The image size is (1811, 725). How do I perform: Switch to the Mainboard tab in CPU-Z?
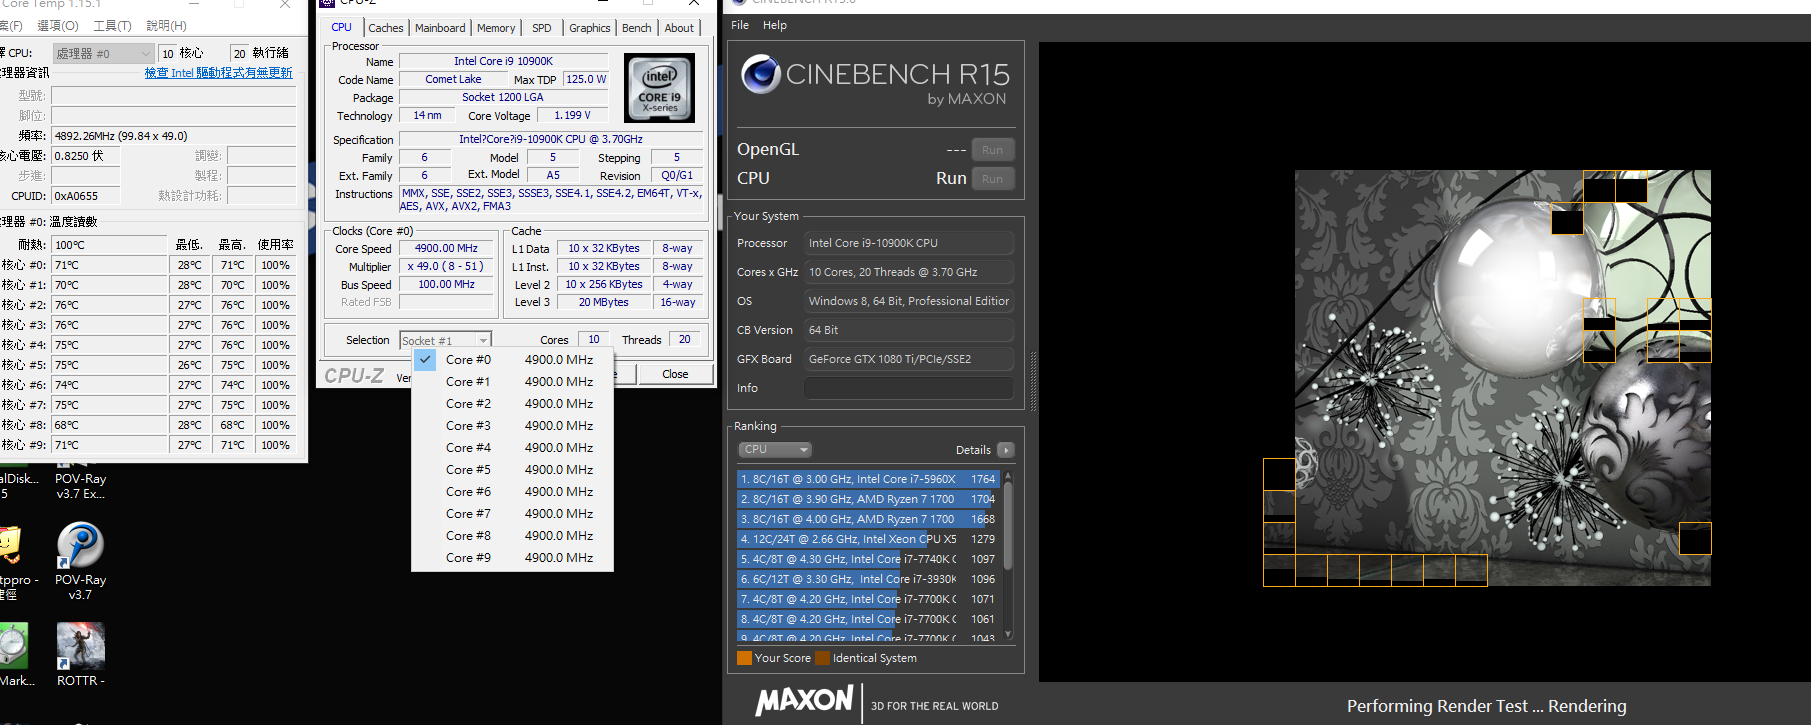click(440, 28)
